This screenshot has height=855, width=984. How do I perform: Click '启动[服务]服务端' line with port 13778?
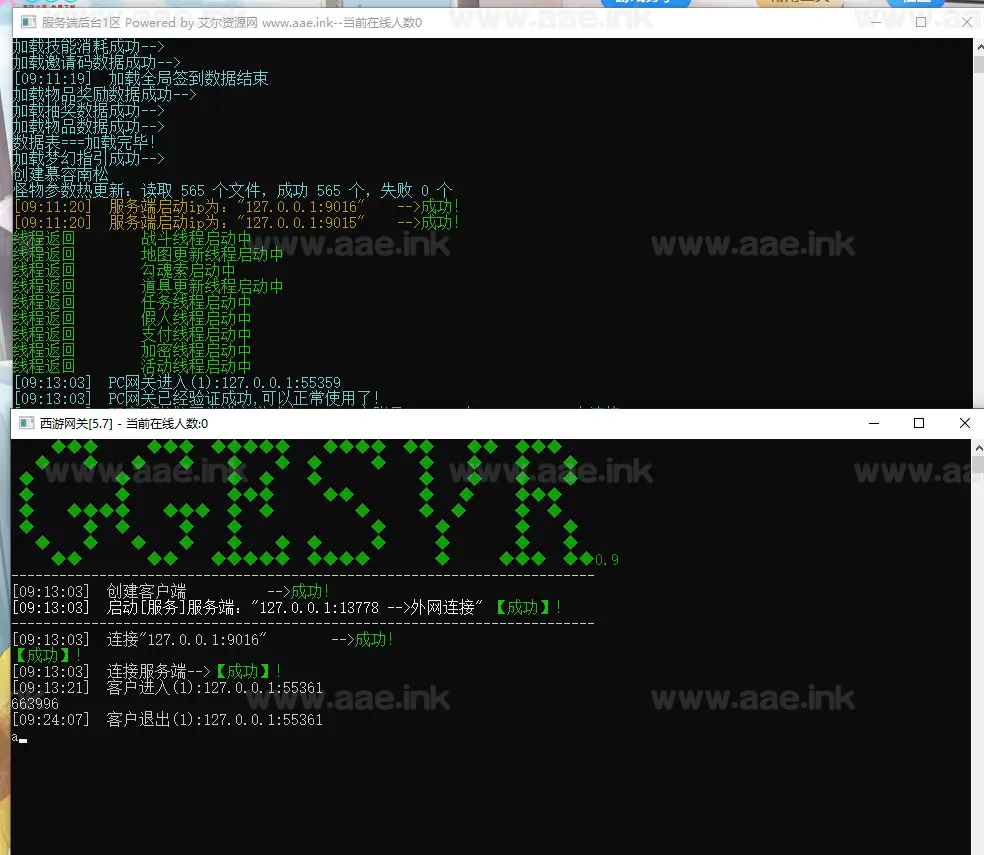pos(287,607)
